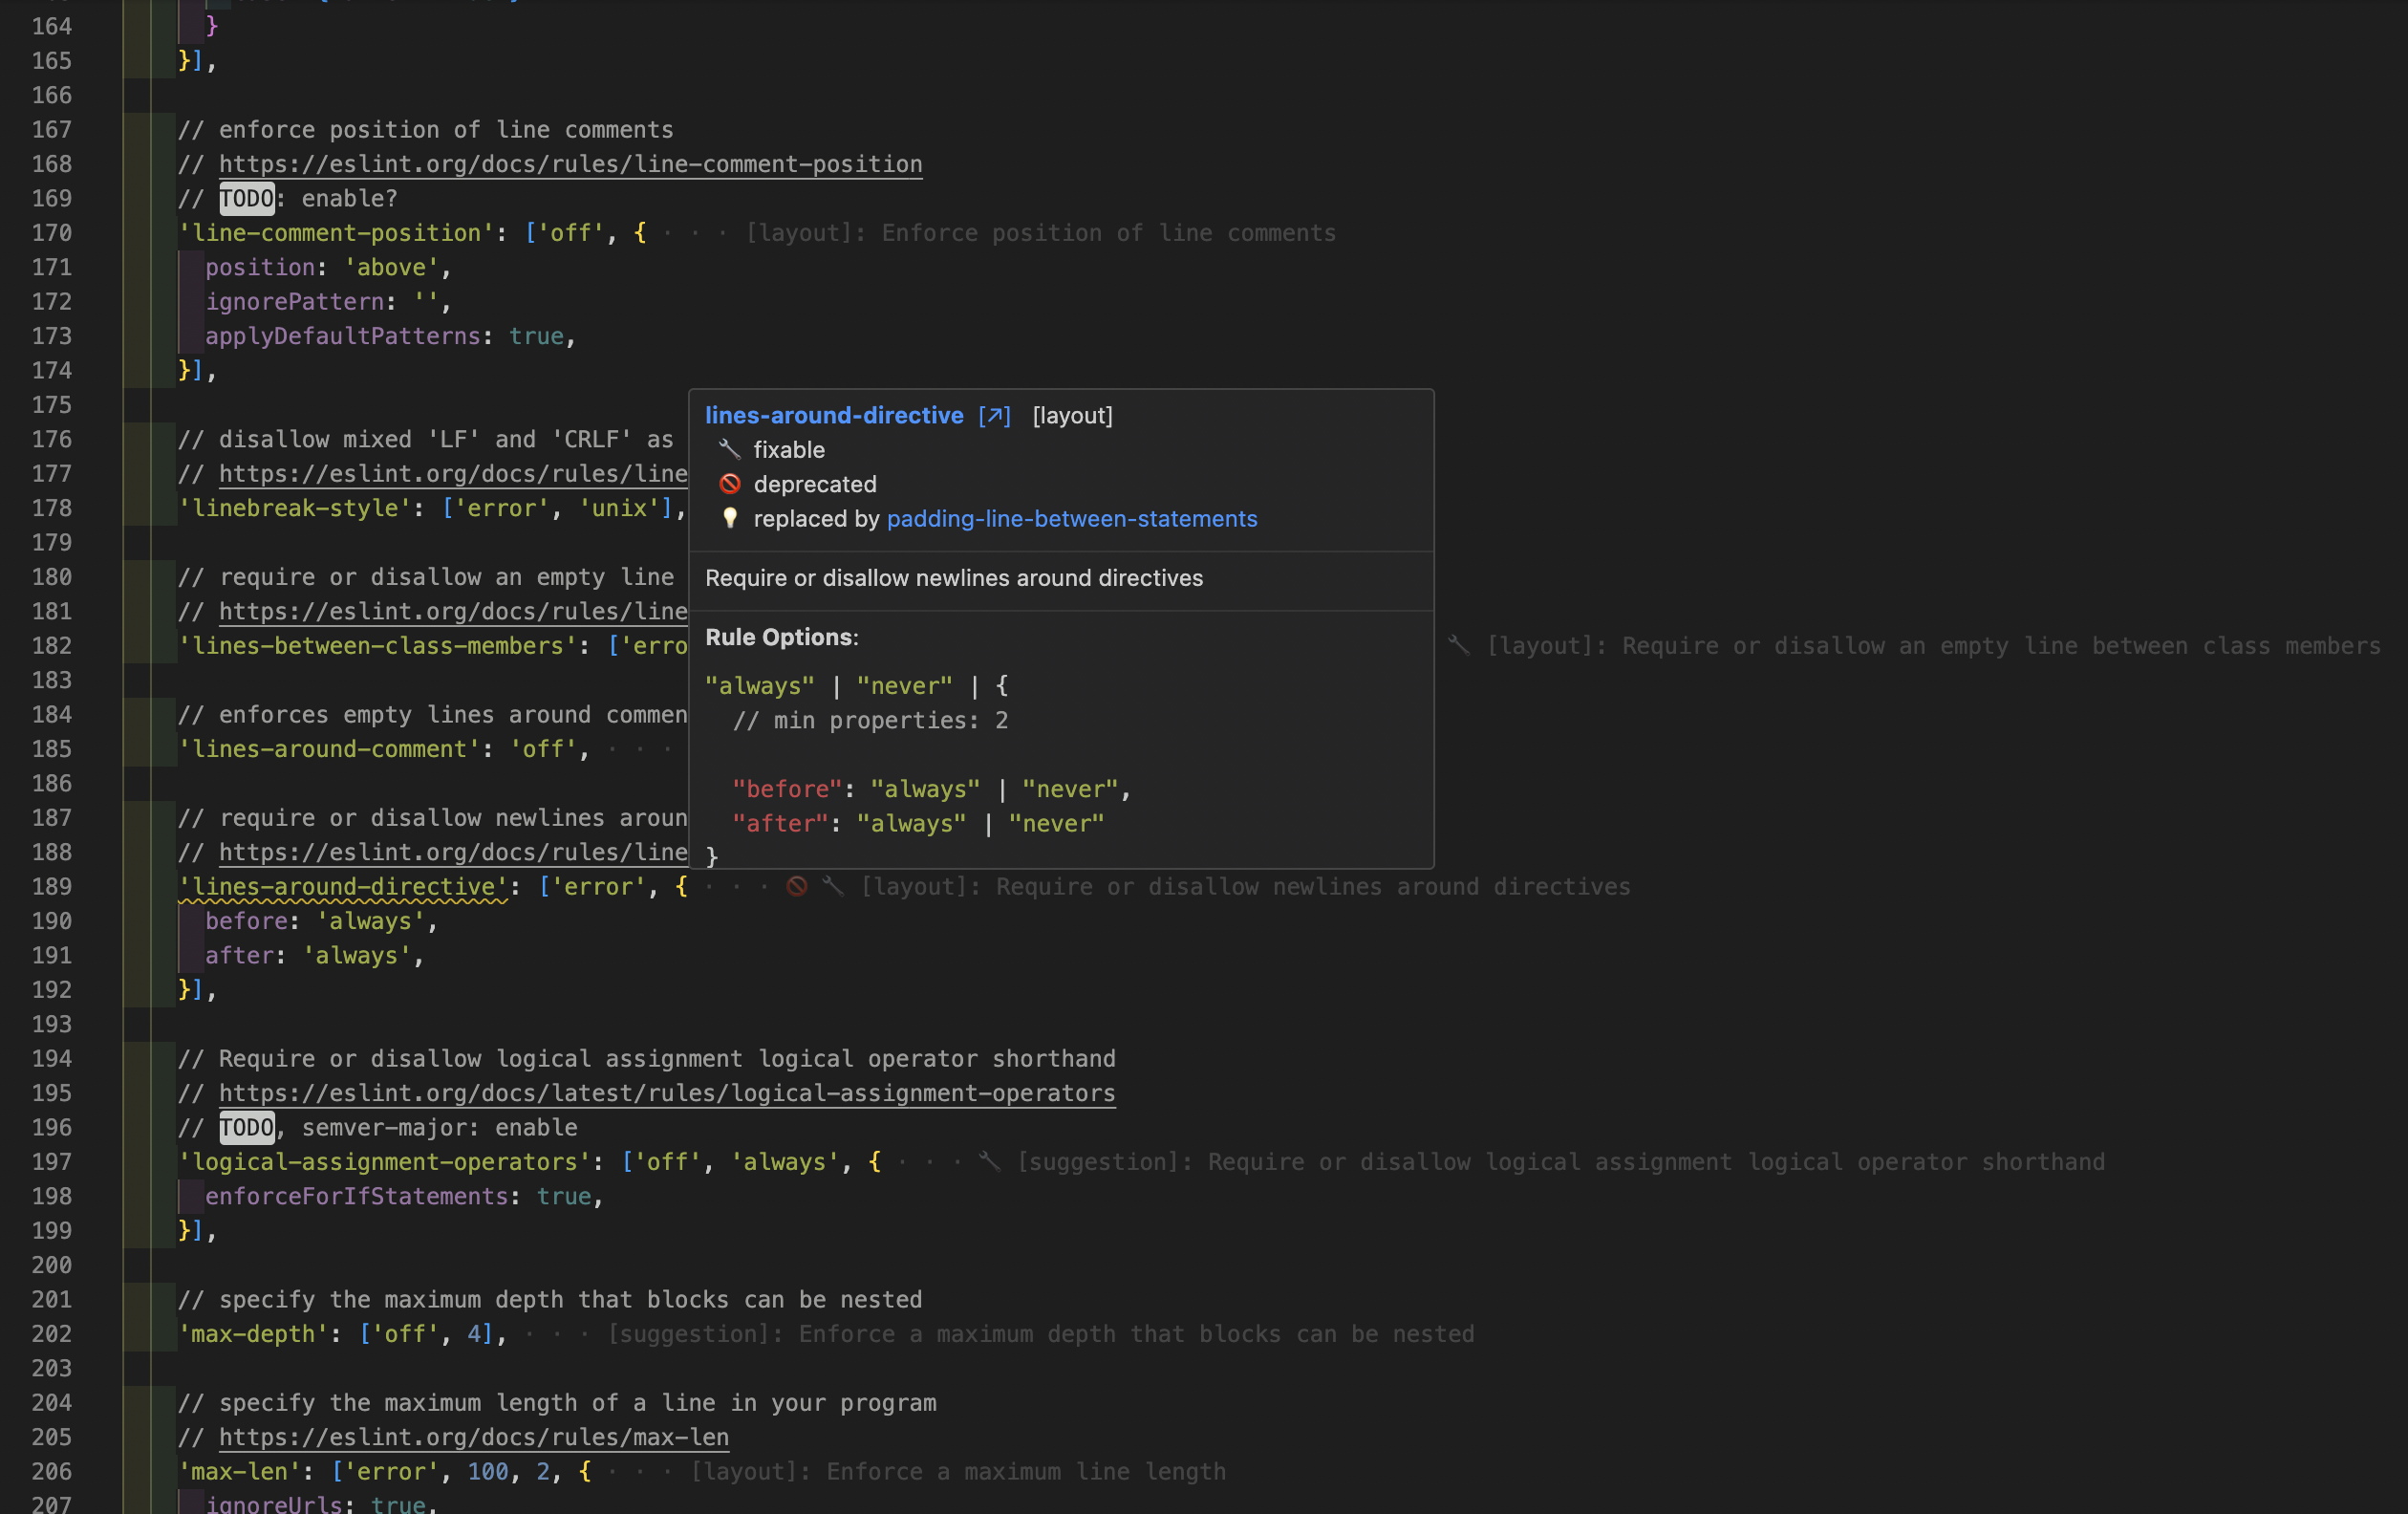Click the wrench icon next to fixable
2408x1514 pixels.
point(730,450)
